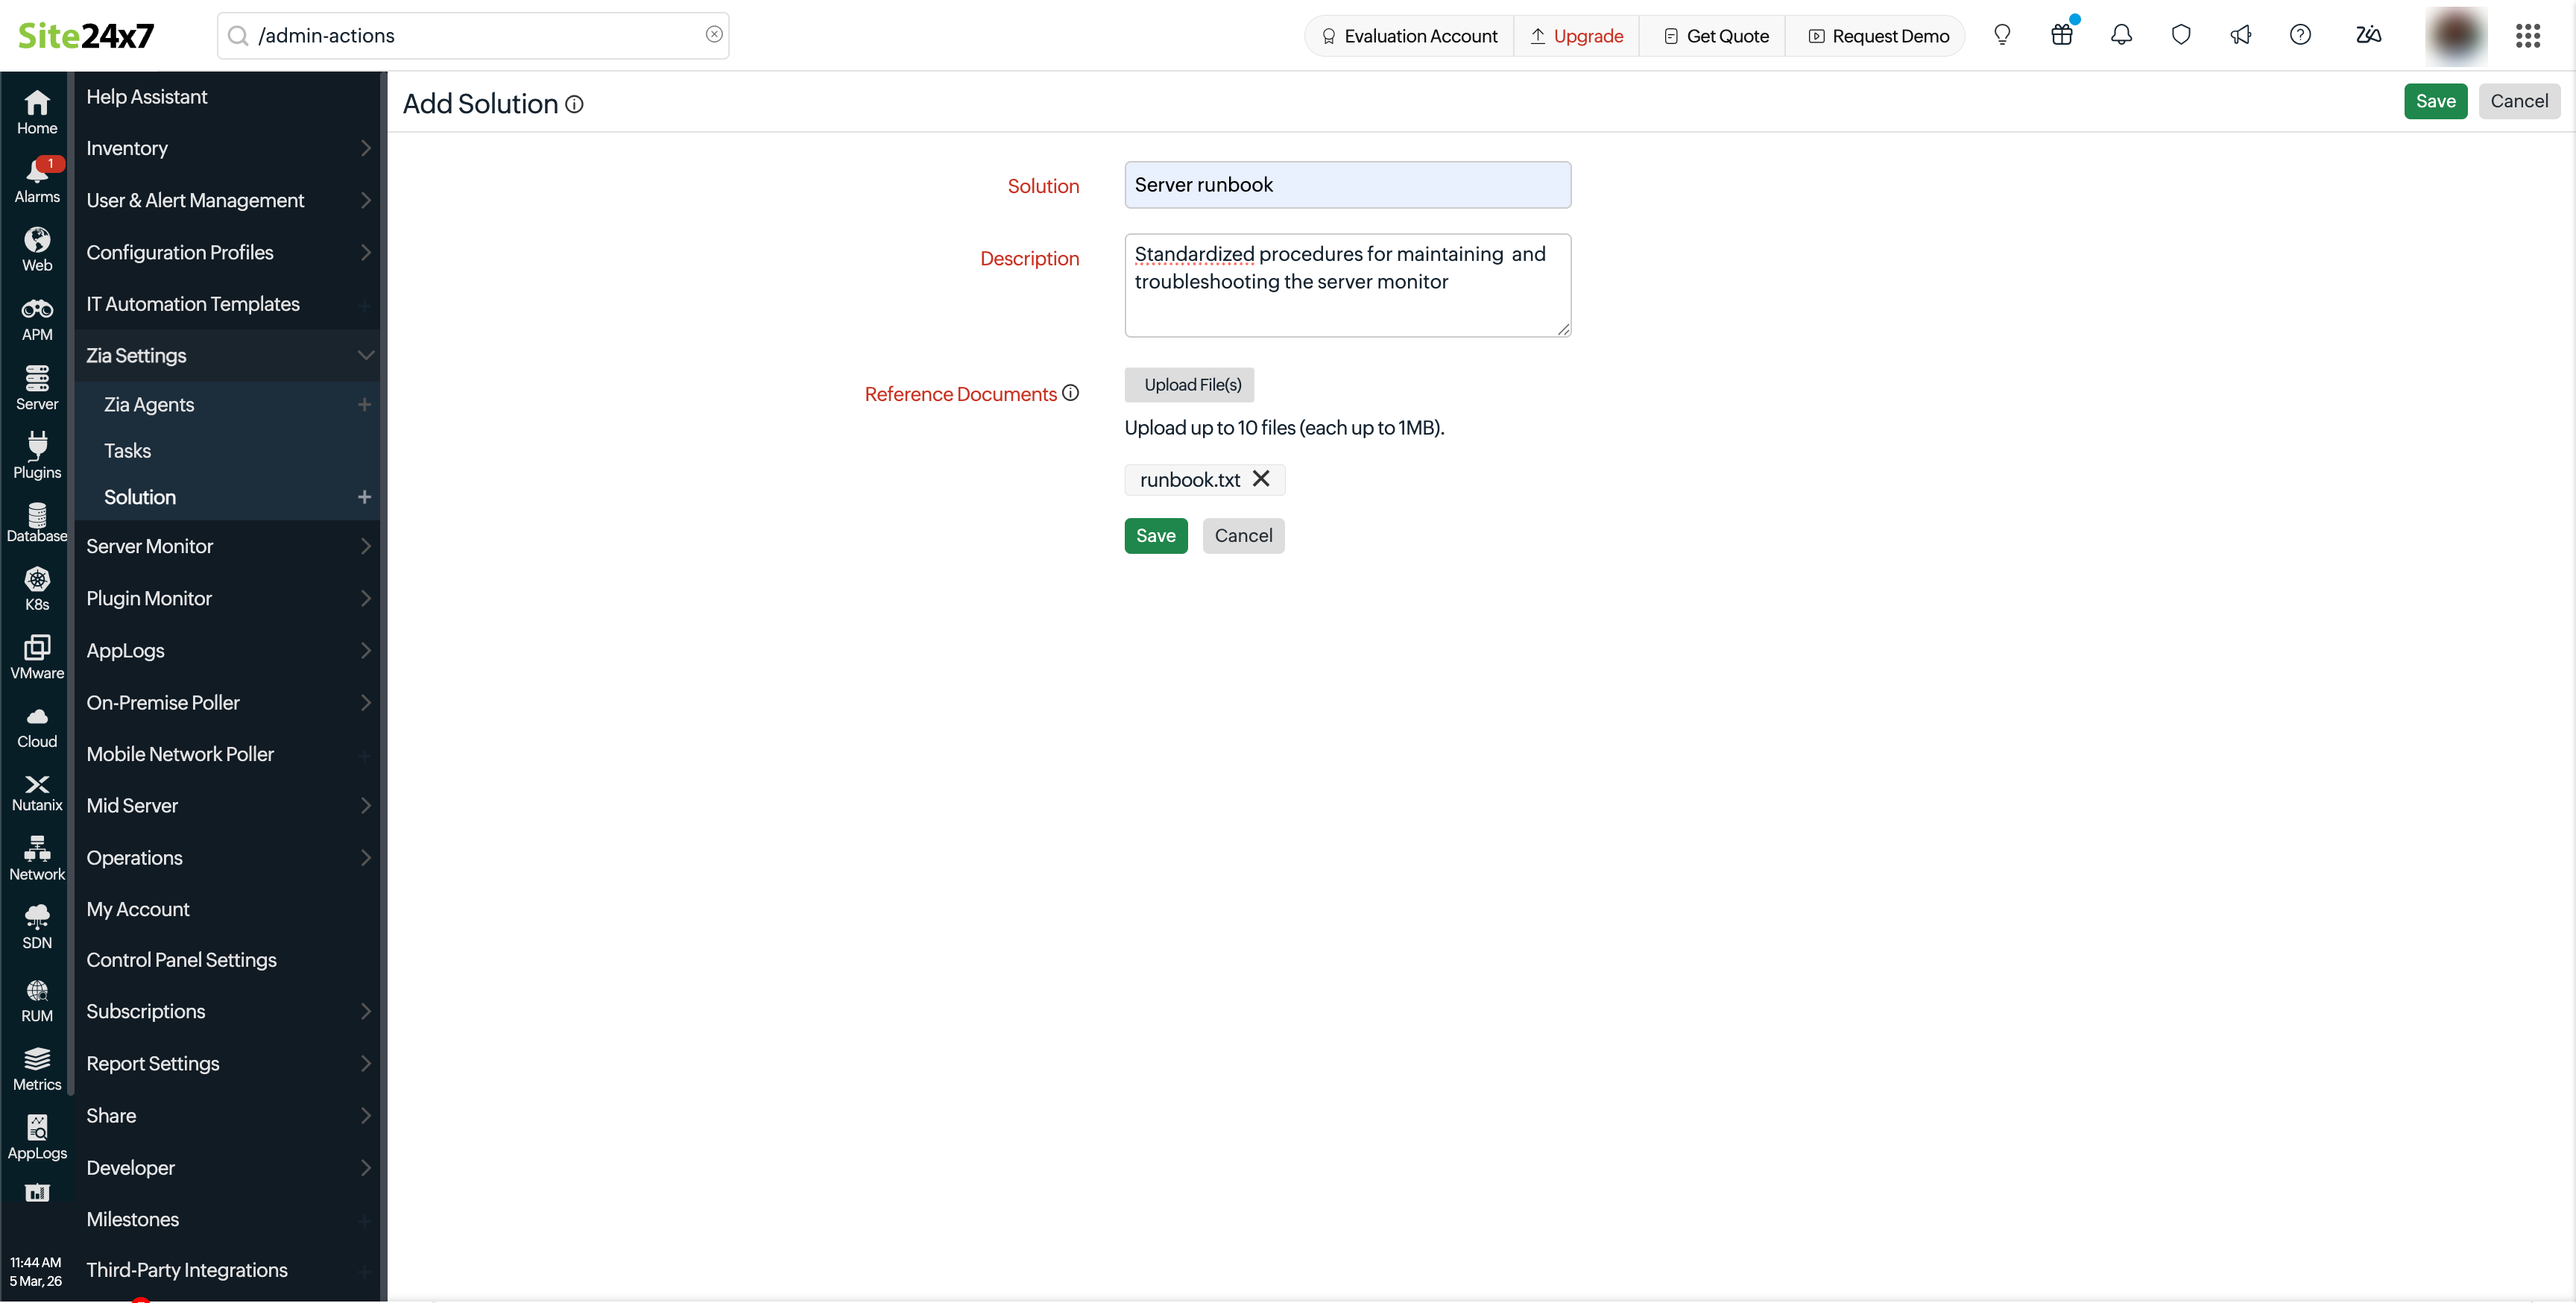This screenshot has width=2576, height=1303.
Task: Remove the runbook.txt attachment
Action: (x=1261, y=479)
